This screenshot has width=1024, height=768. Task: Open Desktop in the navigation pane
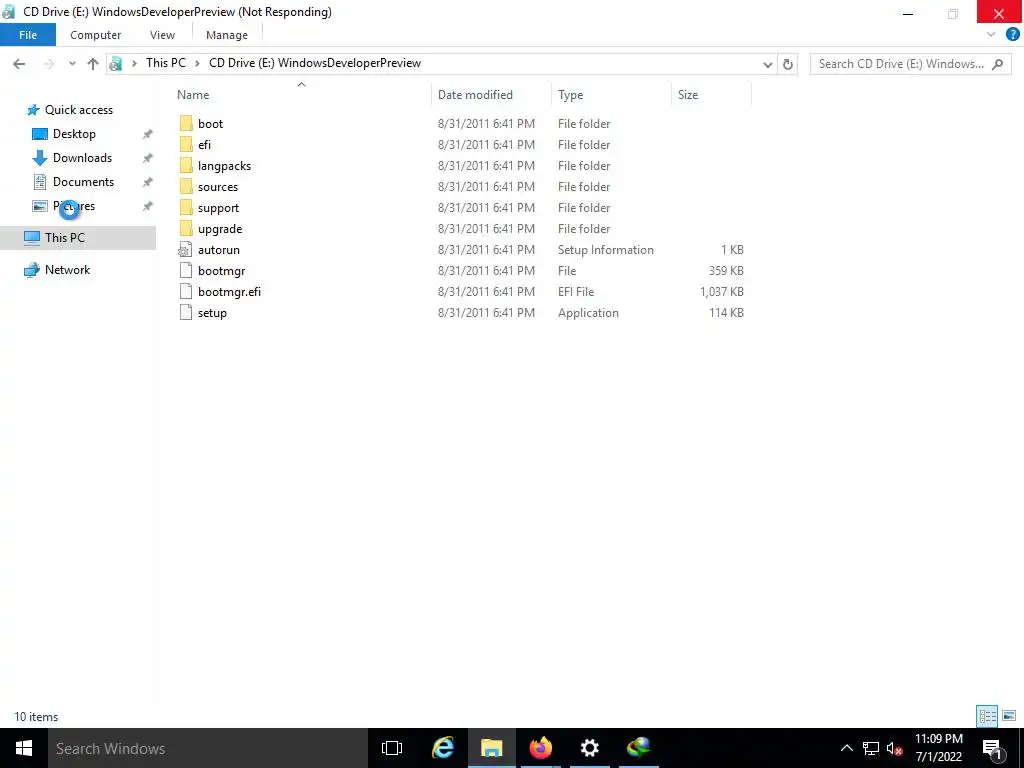[x=74, y=134]
